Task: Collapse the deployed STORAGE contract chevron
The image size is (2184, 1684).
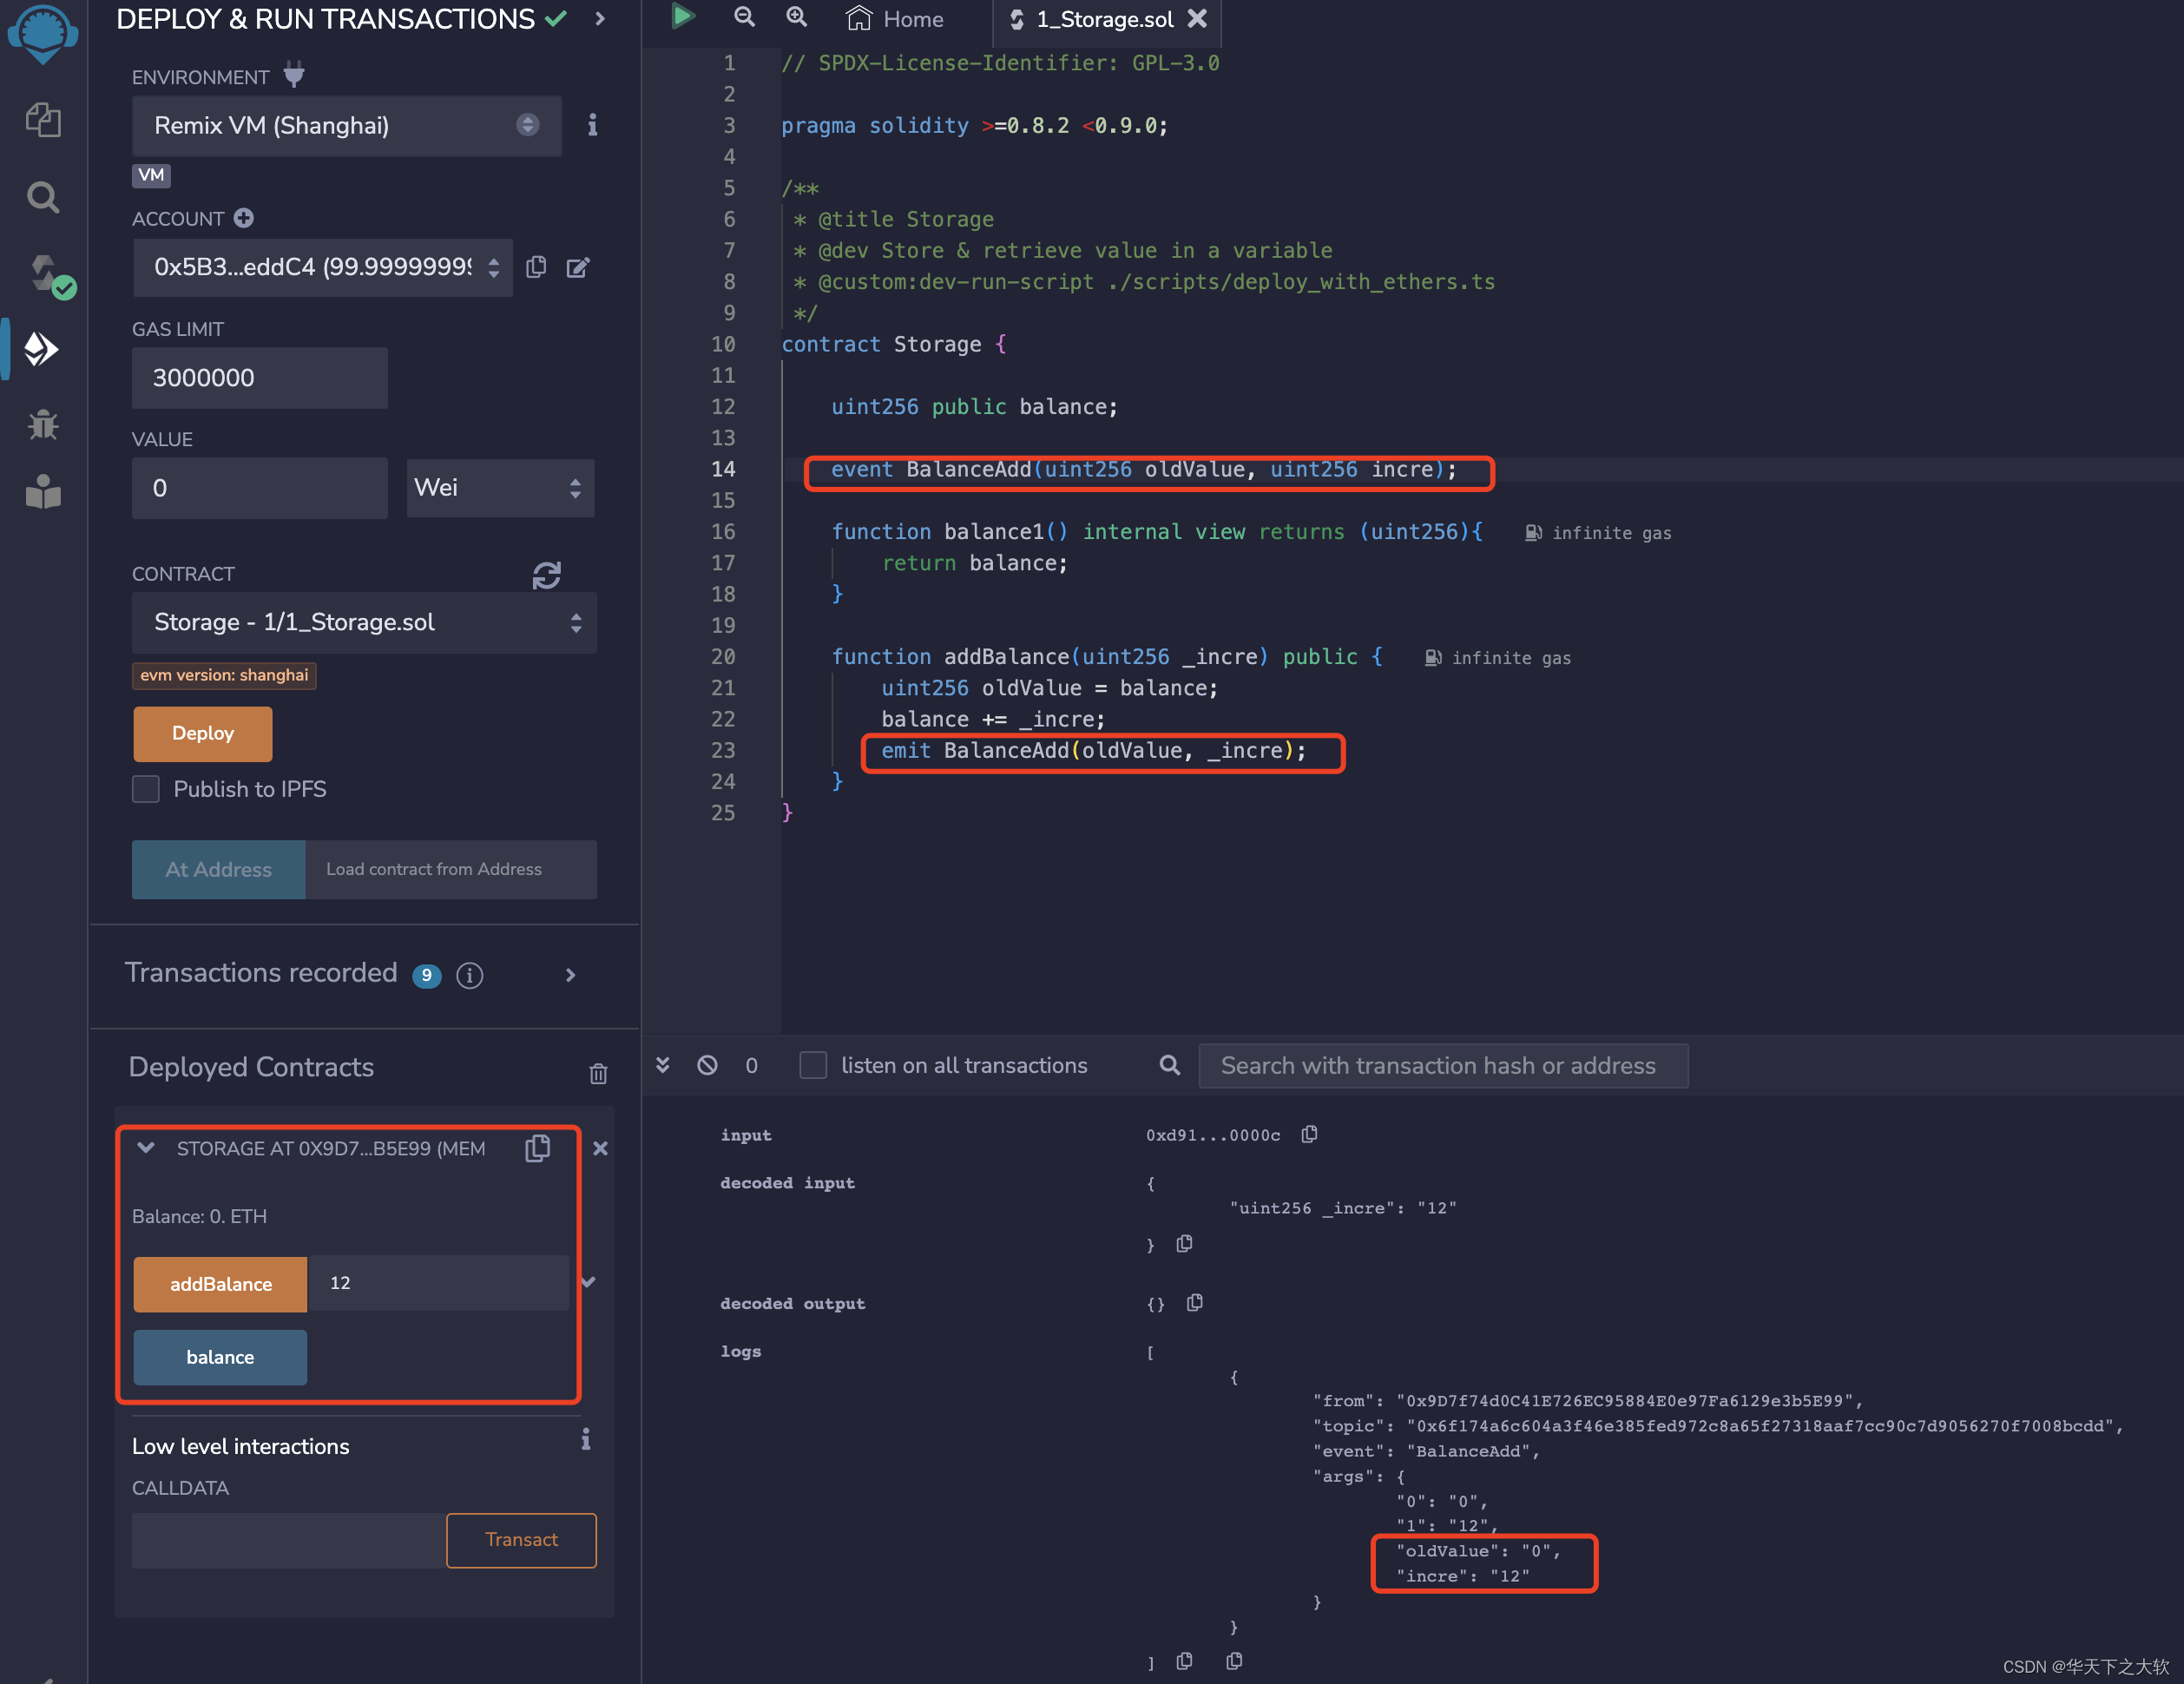Action: tap(146, 1148)
